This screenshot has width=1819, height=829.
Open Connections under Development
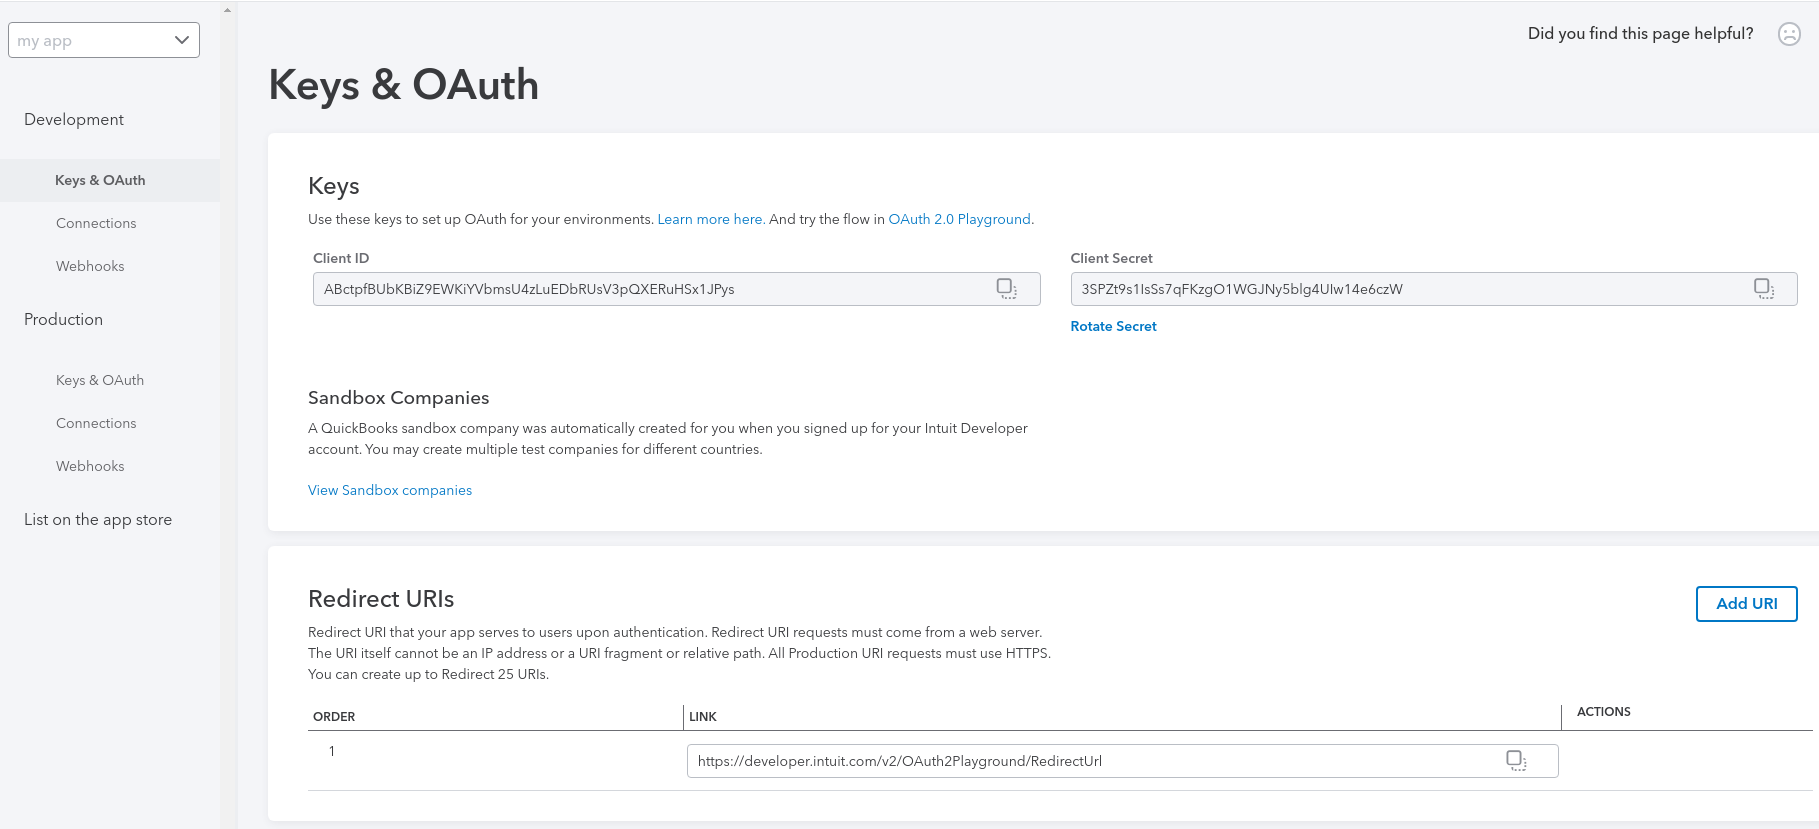pyautogui.click(x=96, y=223)
